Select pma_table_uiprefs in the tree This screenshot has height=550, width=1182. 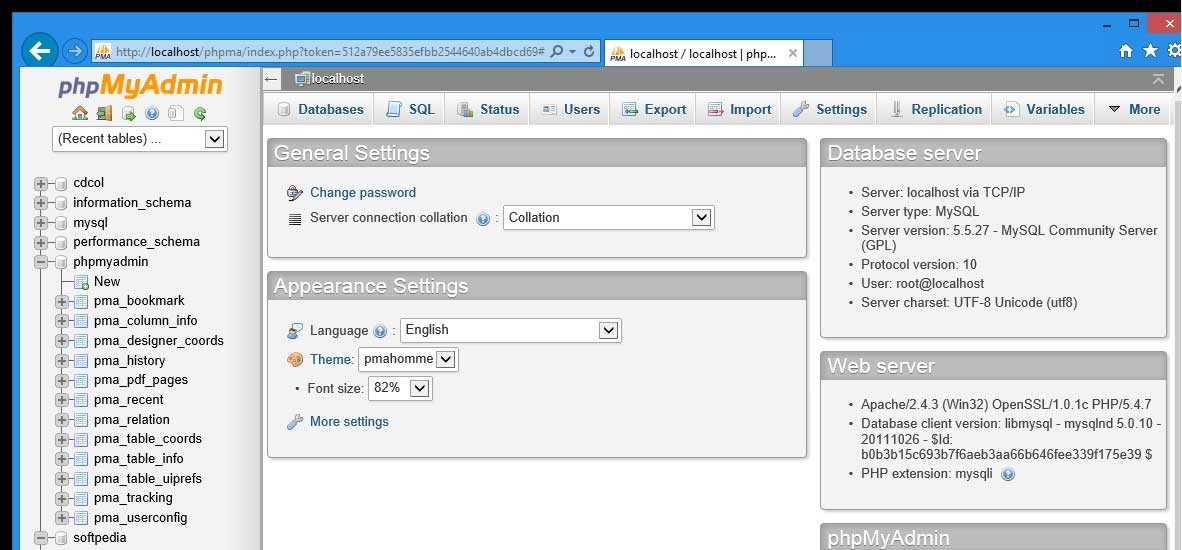[148, 478]
